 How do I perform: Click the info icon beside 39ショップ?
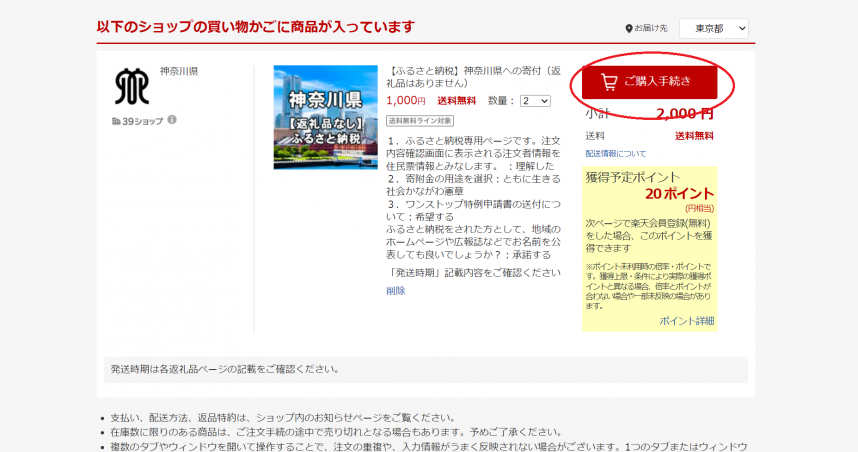172,120
